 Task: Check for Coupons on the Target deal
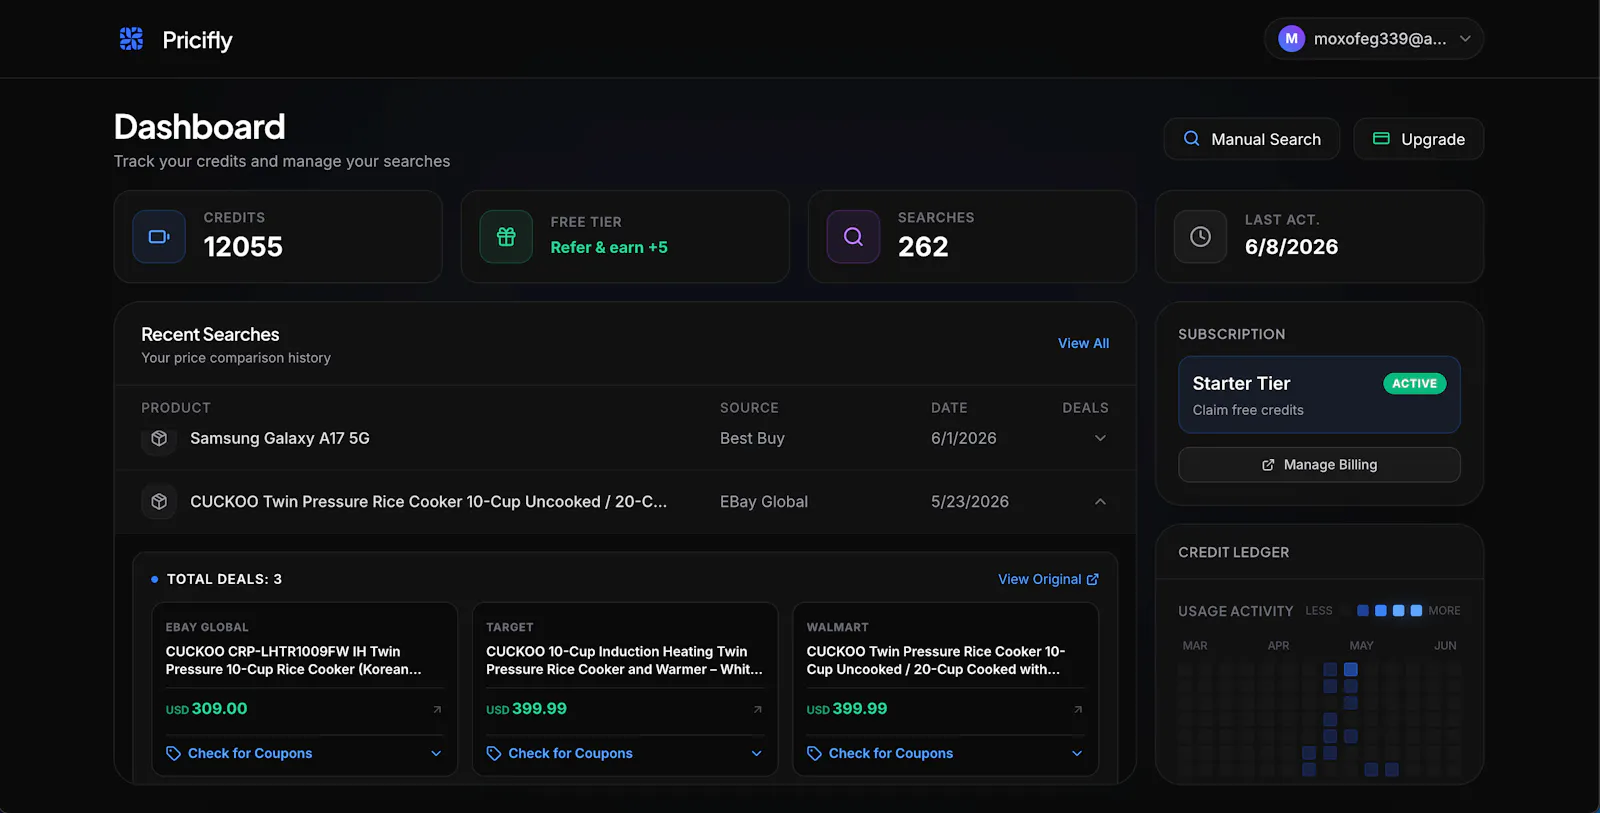click(x=570, y=753)
